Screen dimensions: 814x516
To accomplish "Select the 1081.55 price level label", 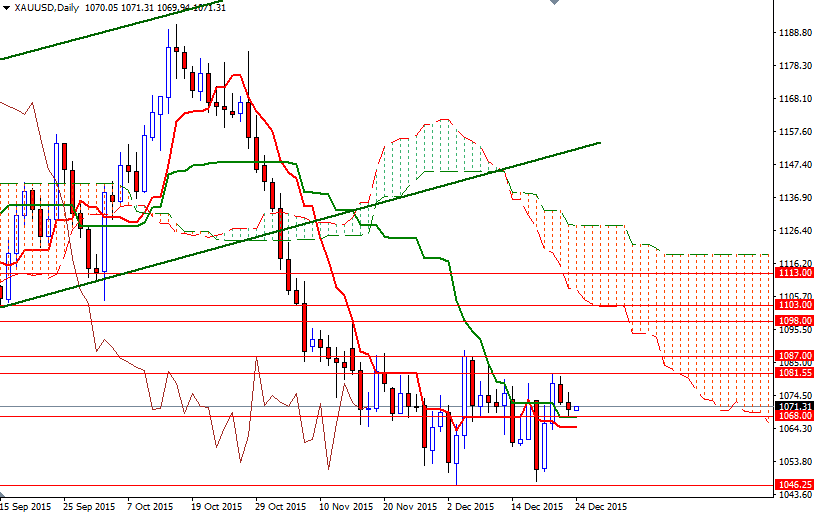I will [x=793, y=372].
